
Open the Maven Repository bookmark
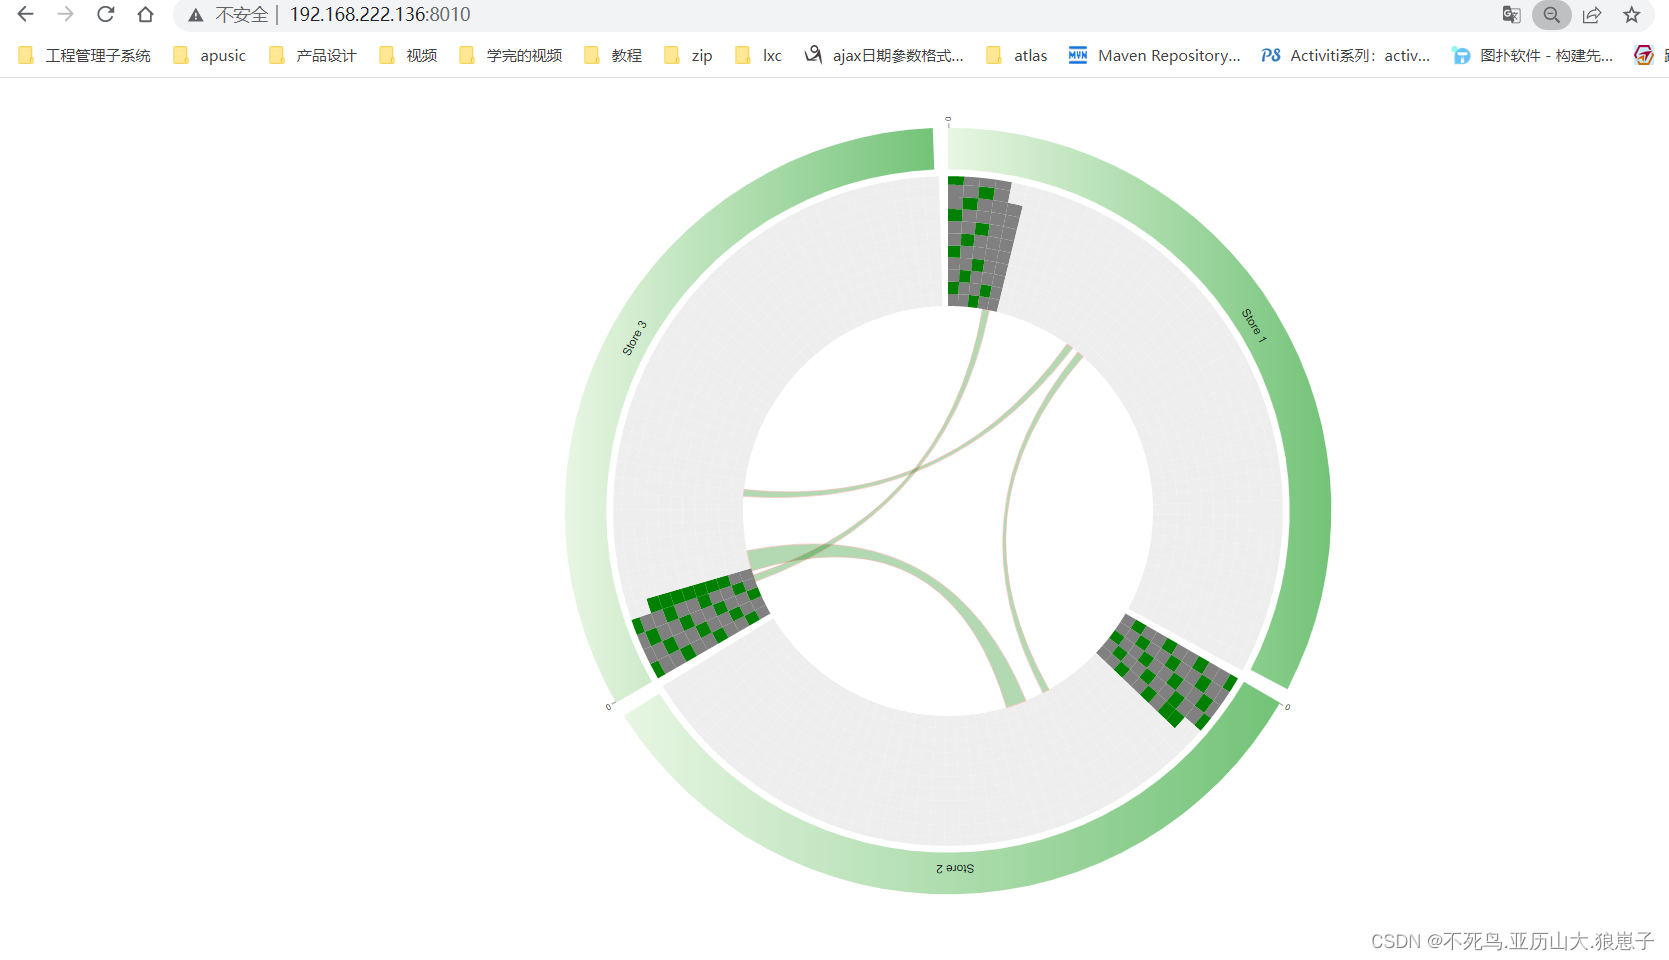(x=1155, y=55)
